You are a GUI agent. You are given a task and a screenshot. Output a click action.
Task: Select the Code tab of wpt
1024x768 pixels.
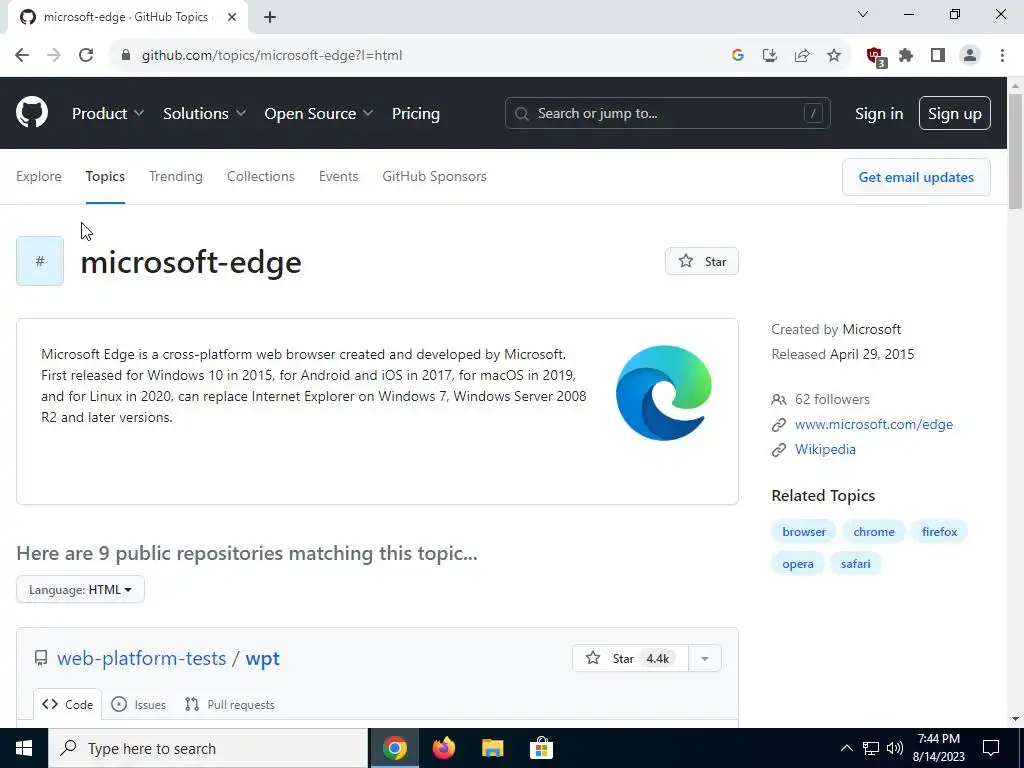[x=68, y=705]
